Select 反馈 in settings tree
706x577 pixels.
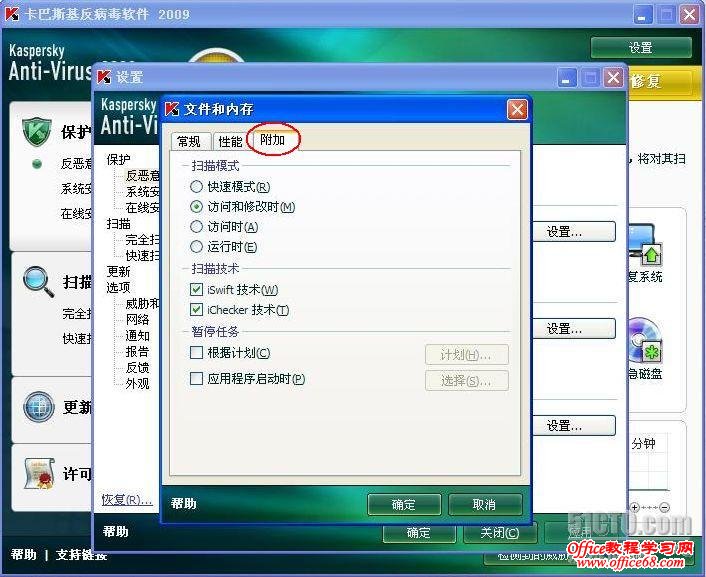(137, 368)
